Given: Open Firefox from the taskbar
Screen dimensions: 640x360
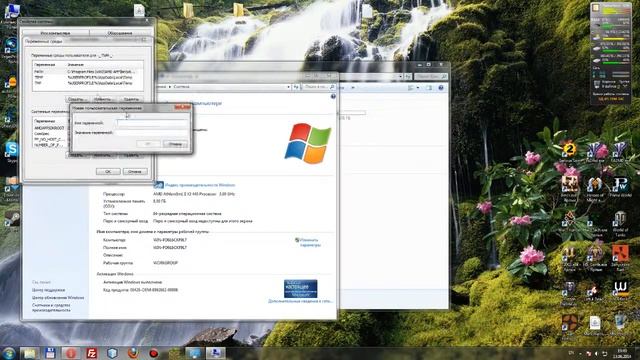Looking at the screenshot, I should tap(133, 353).
